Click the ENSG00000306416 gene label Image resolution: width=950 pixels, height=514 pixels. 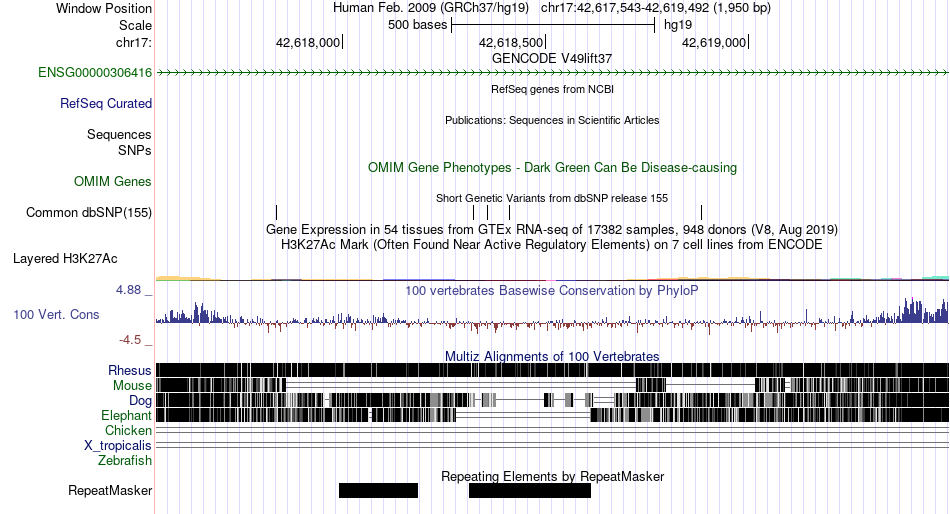click(x=95, y=73)
